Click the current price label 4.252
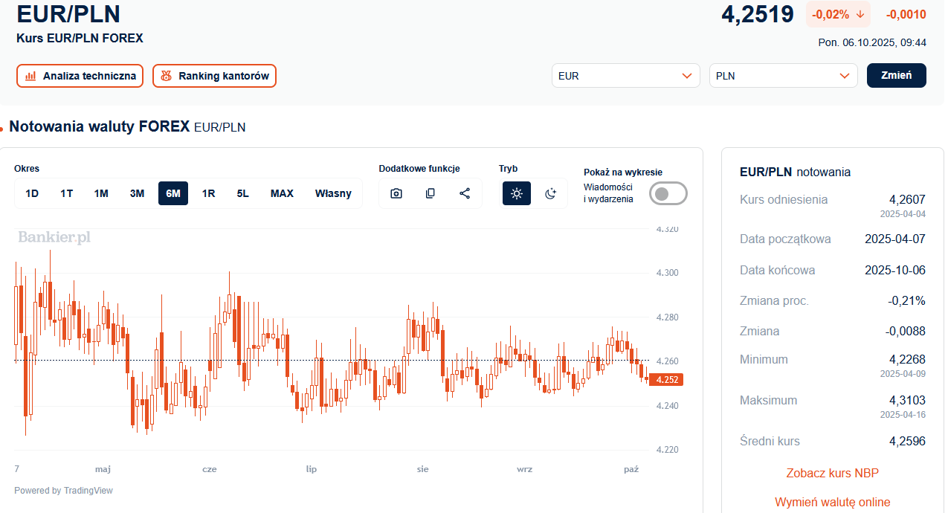The image size is (948, 513). point(667,380)
